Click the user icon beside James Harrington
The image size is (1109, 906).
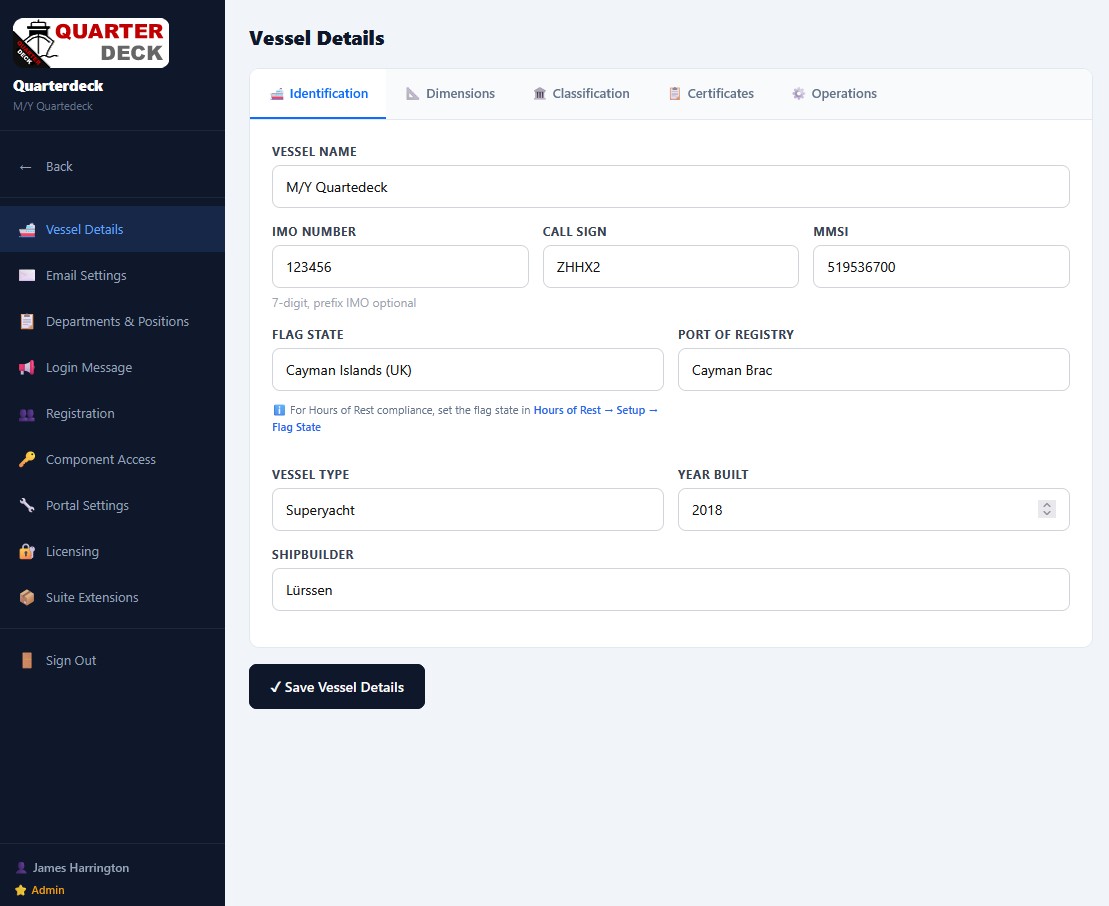click(x=21, y=868)
